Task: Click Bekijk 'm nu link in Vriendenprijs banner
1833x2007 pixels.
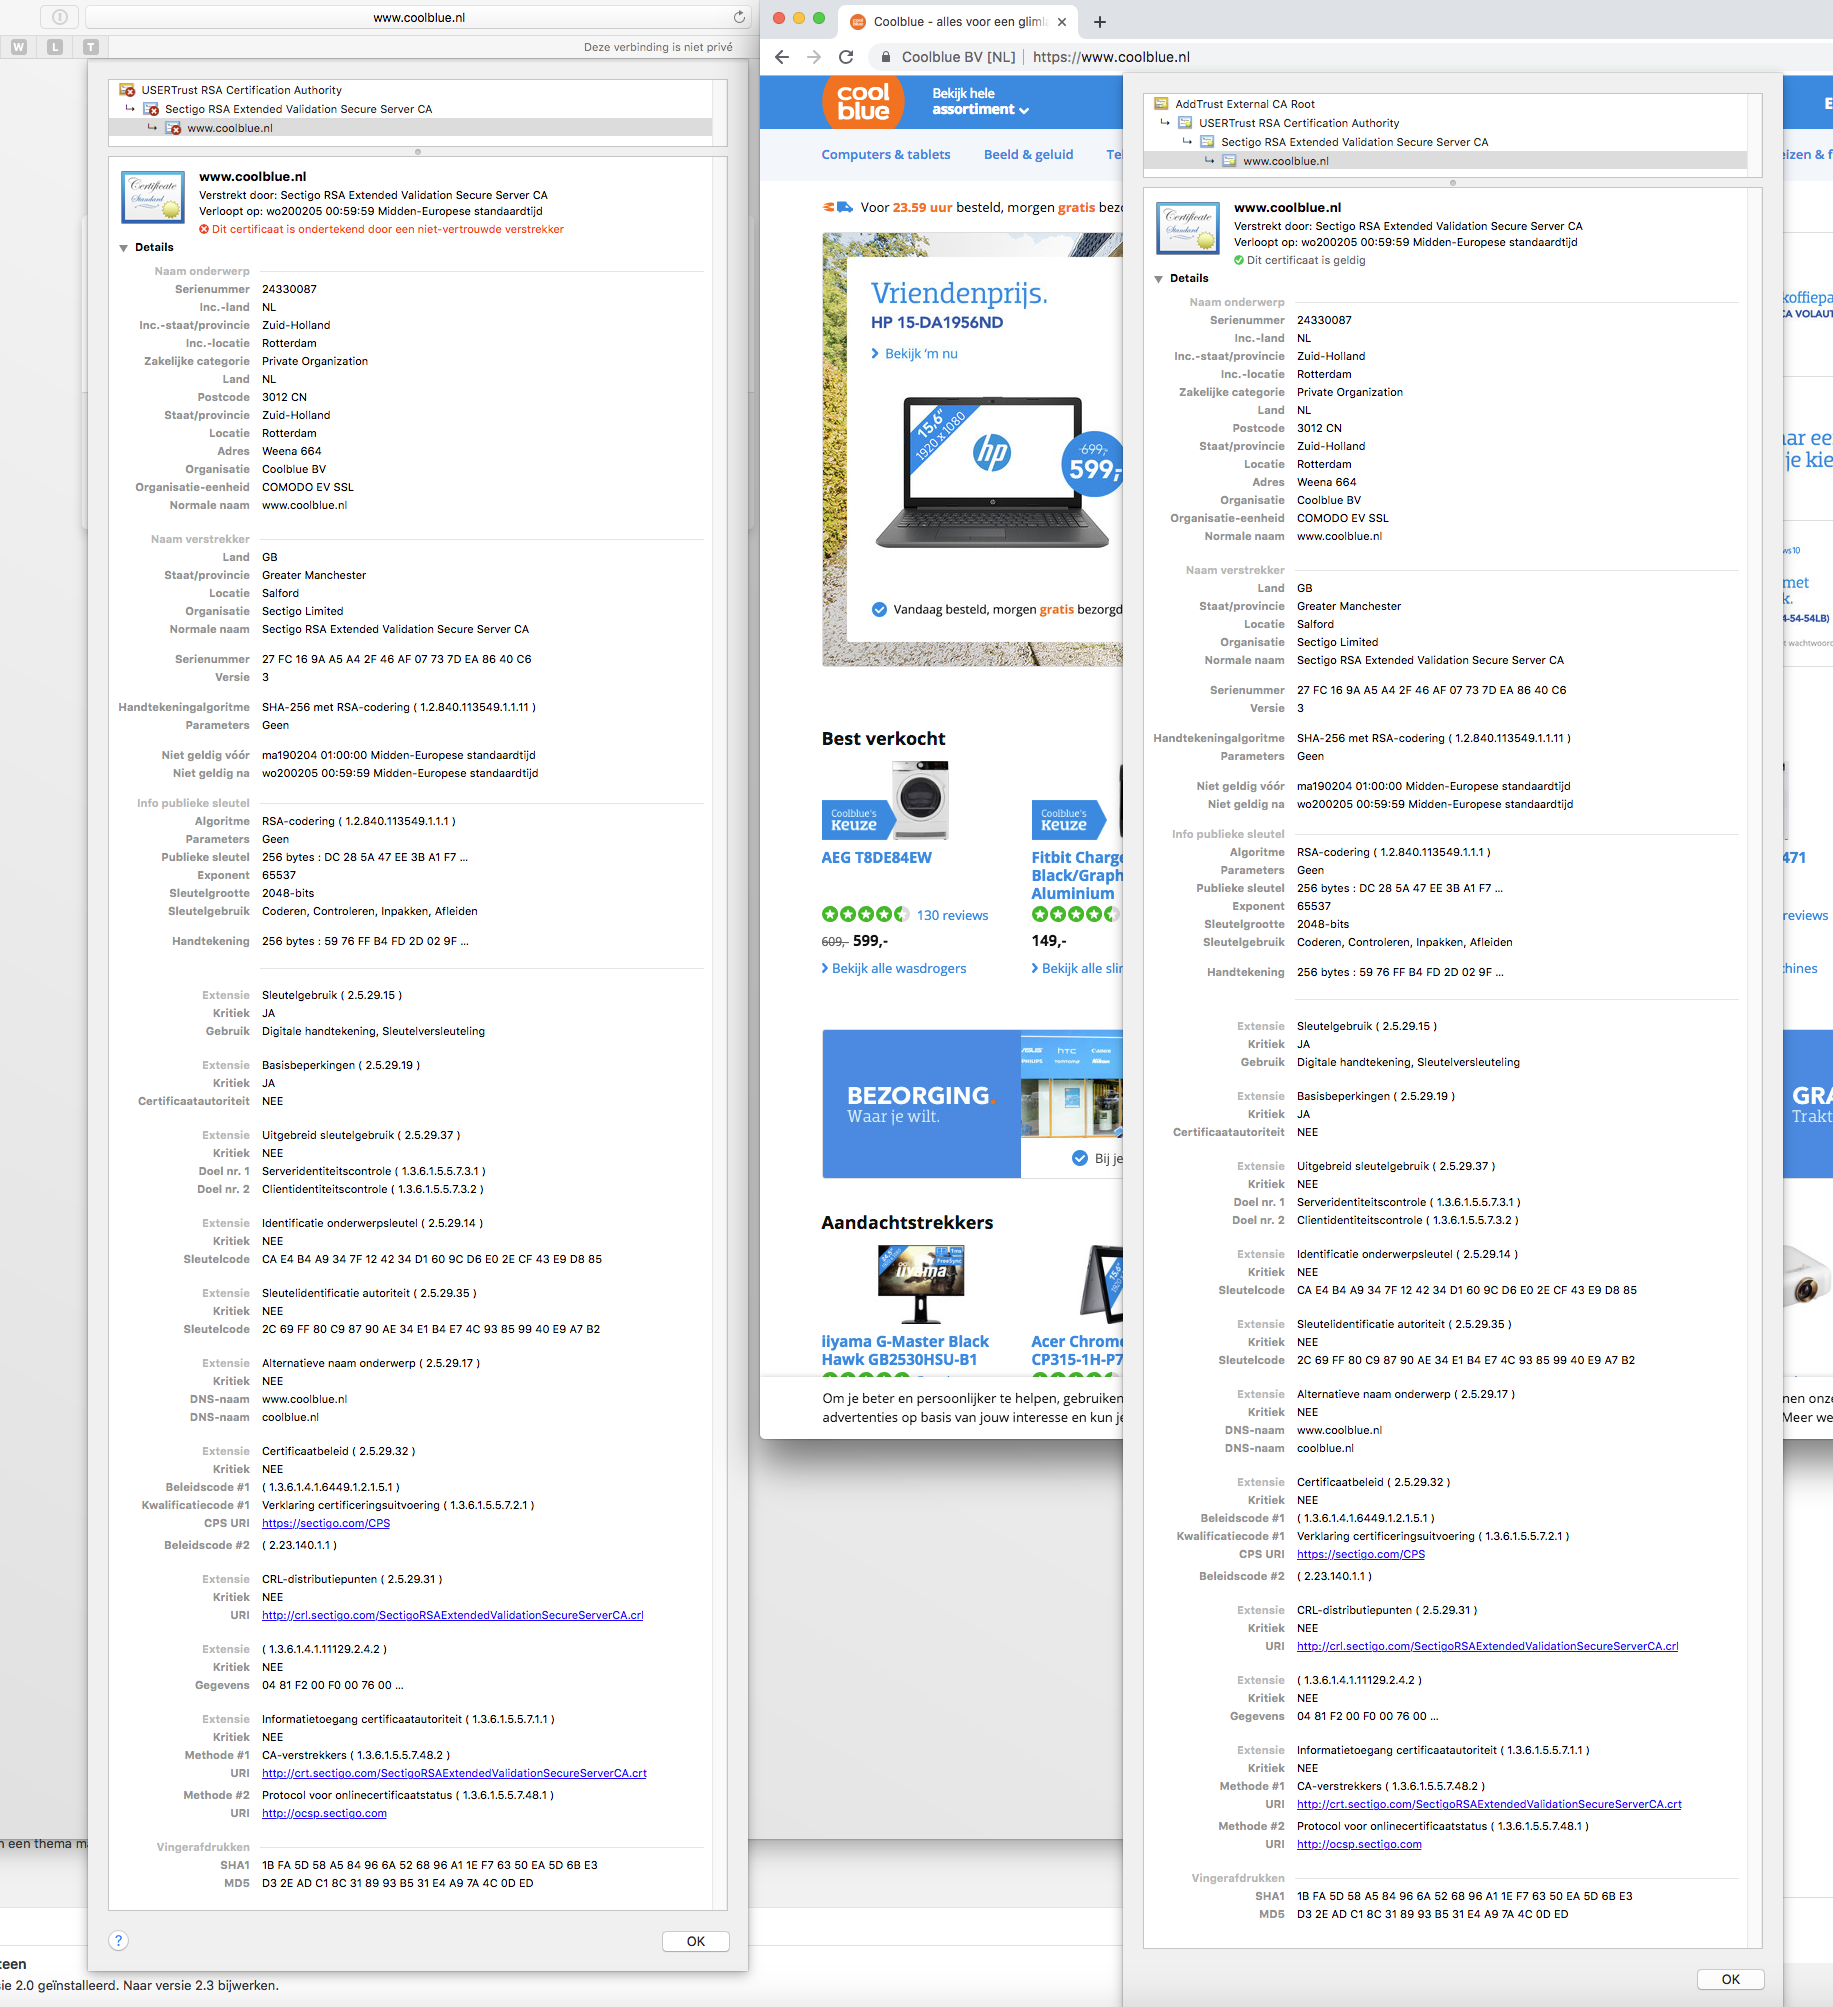Action: coord(914,354)
